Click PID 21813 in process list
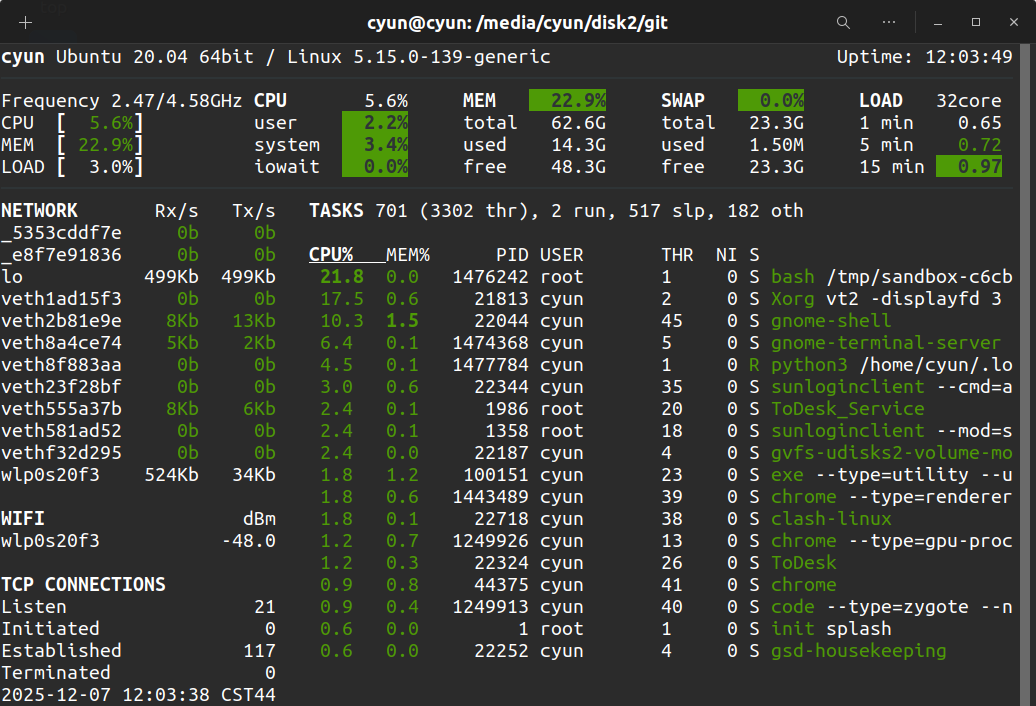The width and height of the screenshot is (1036, 706). [x=501, y=299]
